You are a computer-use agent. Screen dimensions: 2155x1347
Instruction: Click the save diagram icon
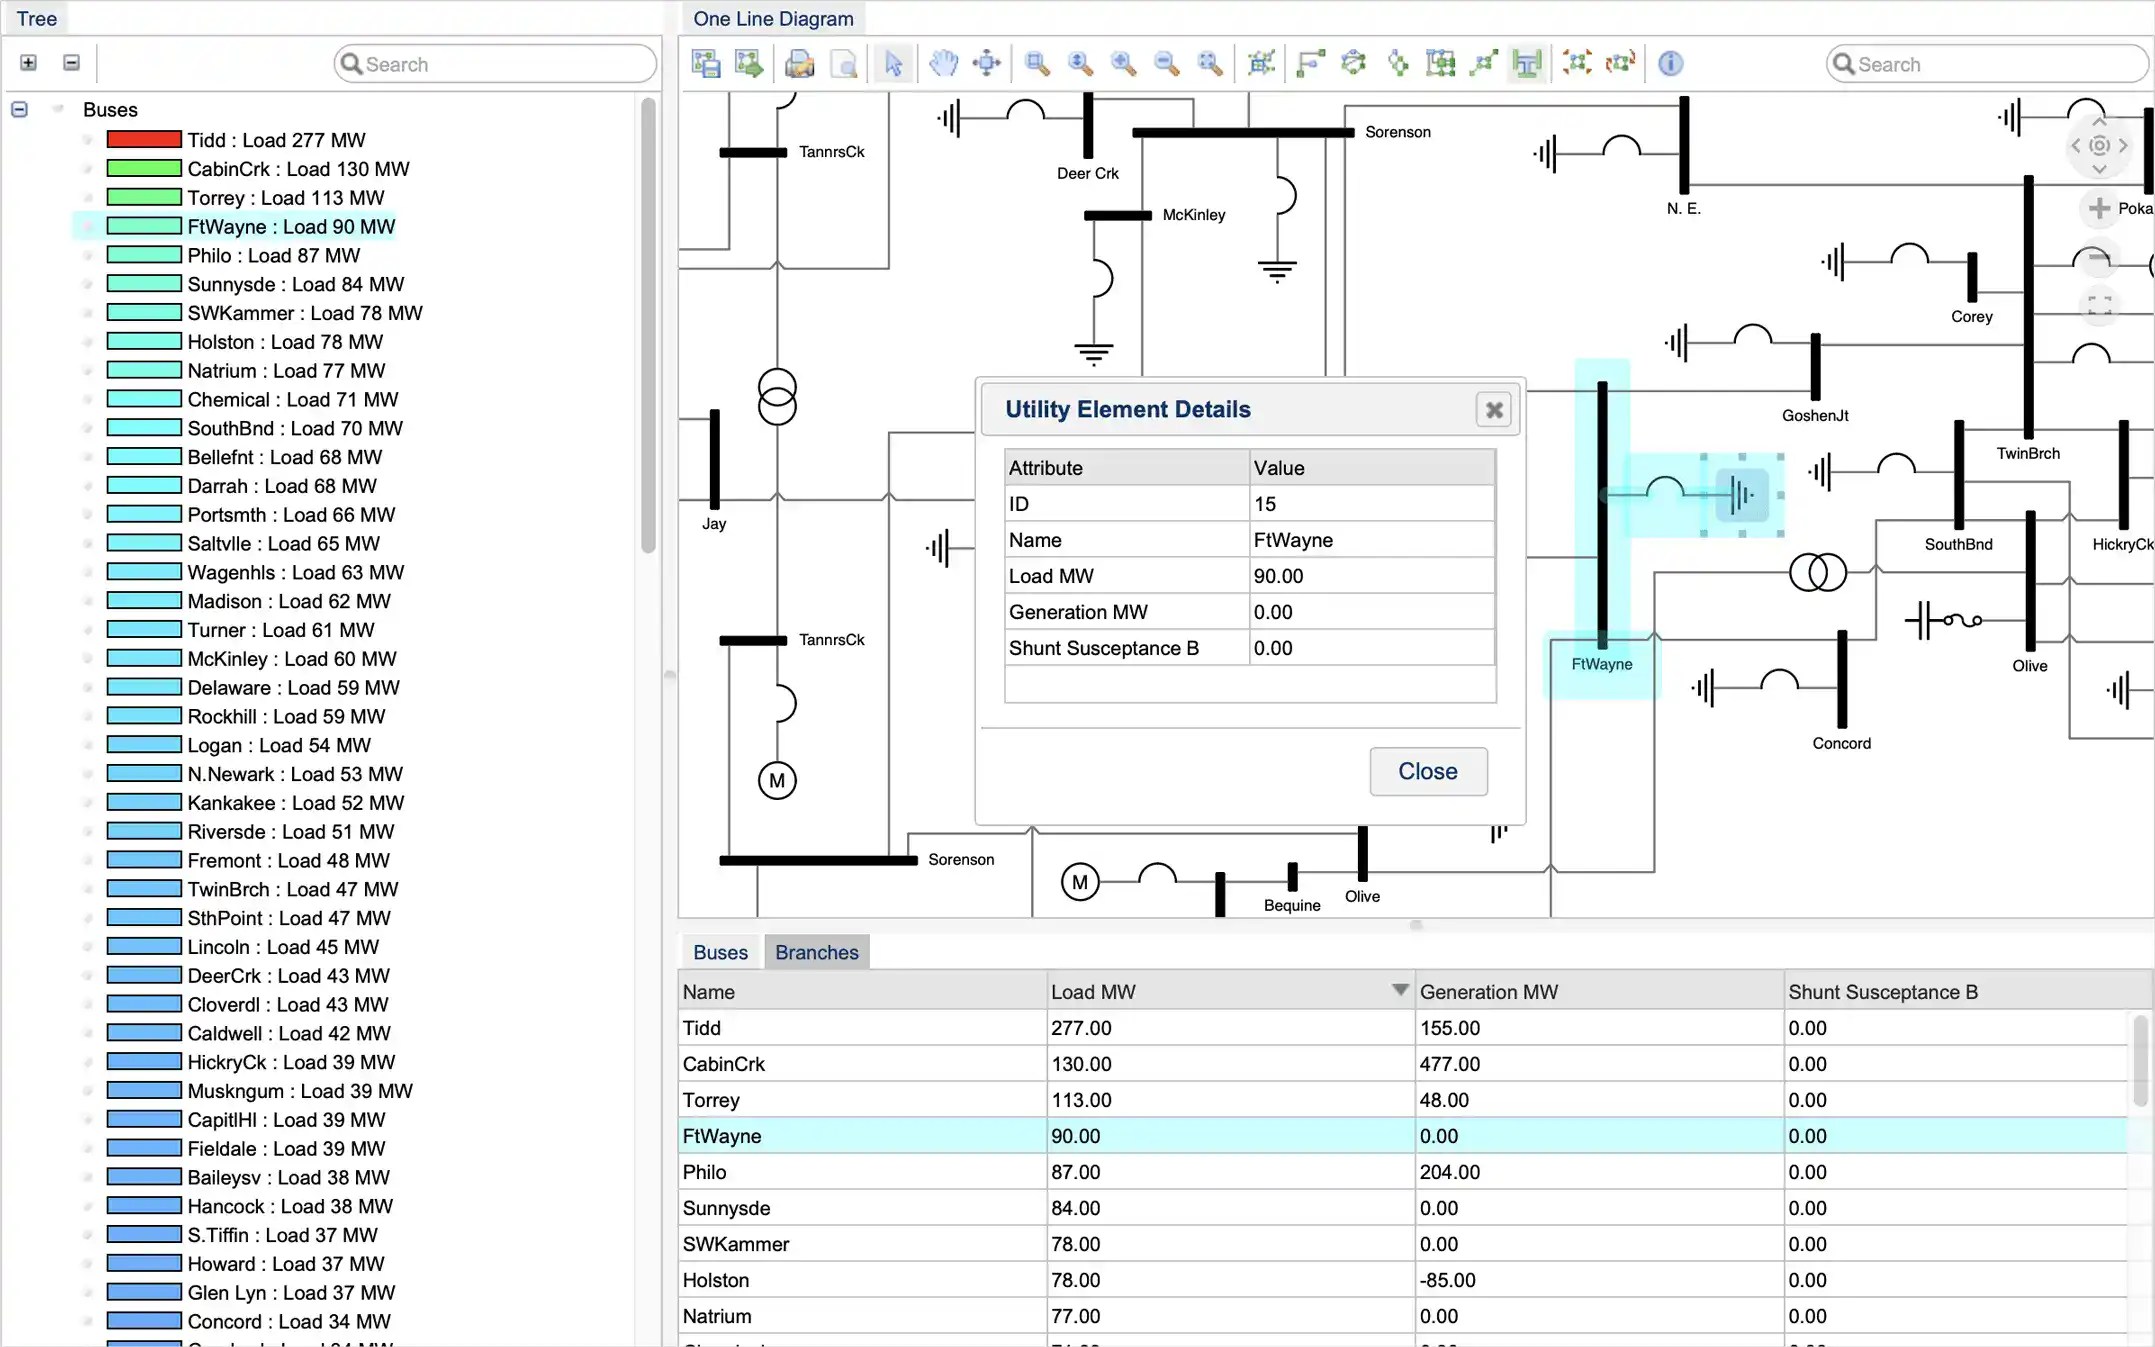point(706,64)
